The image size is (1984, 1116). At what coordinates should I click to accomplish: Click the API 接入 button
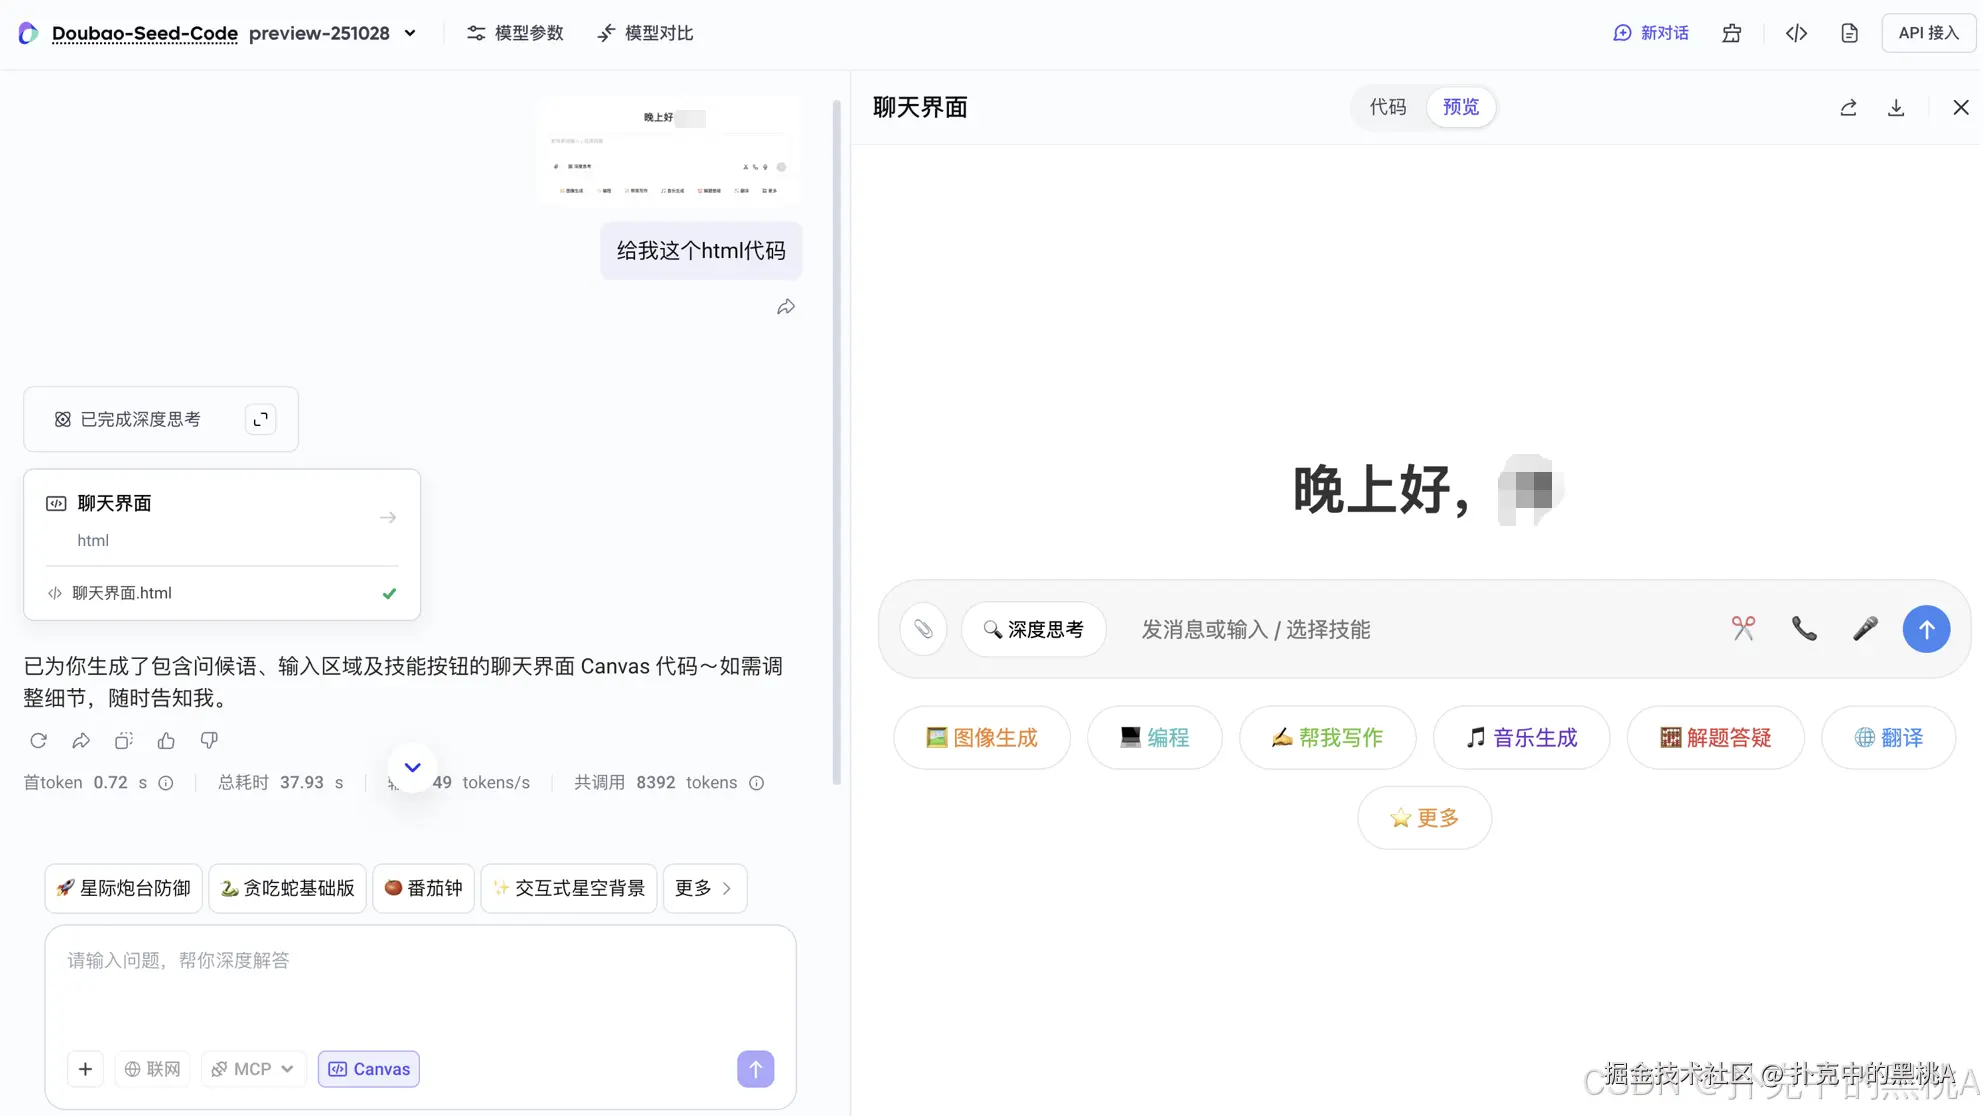[x=1928, y=32]
